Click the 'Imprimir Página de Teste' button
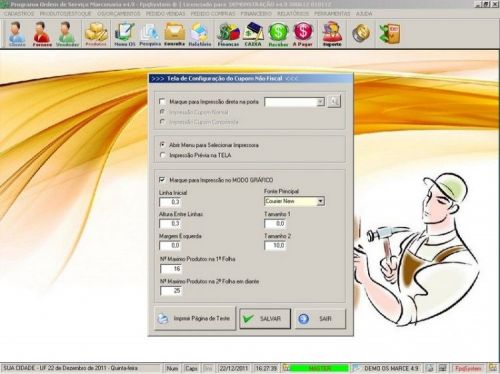500x374 pixels. pos(195,319)
